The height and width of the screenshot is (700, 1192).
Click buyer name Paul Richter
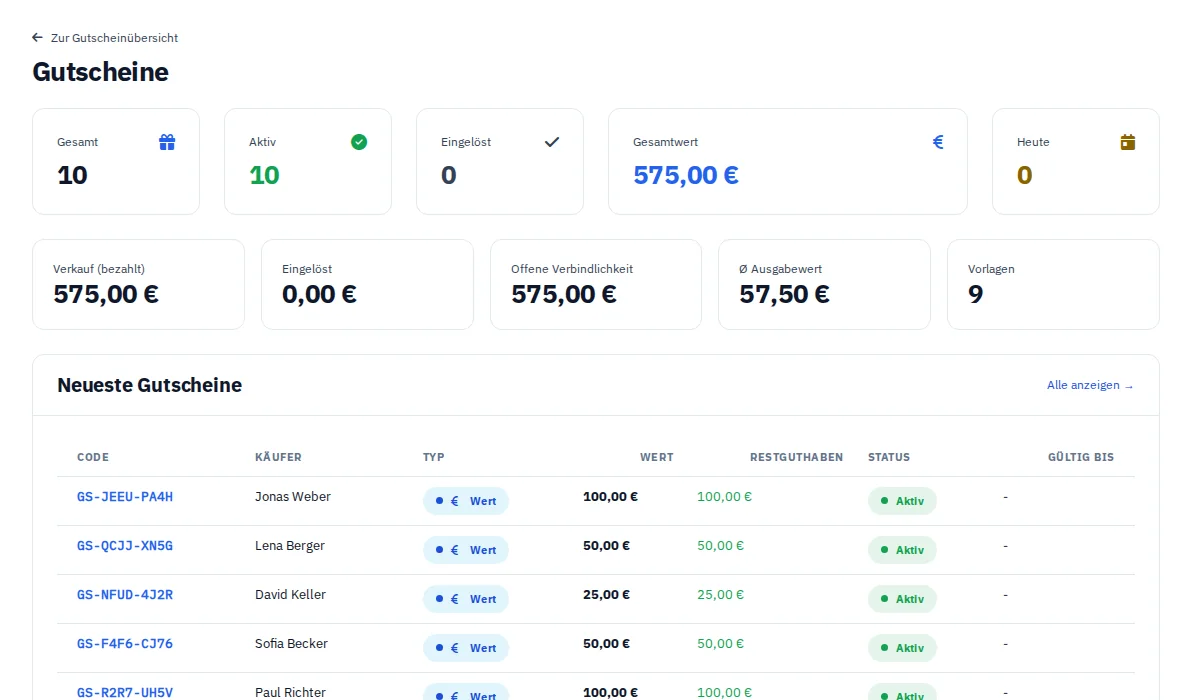click(290, 692)
